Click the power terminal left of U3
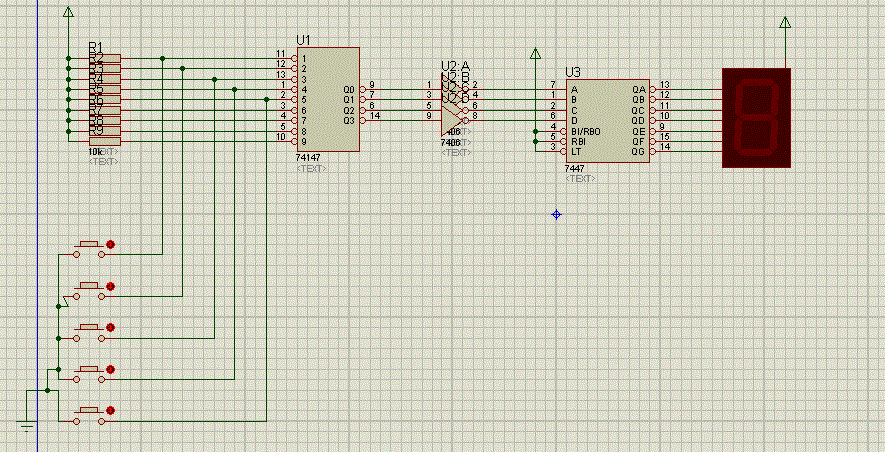The image size is (885, 452). pyautogui.click(x=536, y=54)
